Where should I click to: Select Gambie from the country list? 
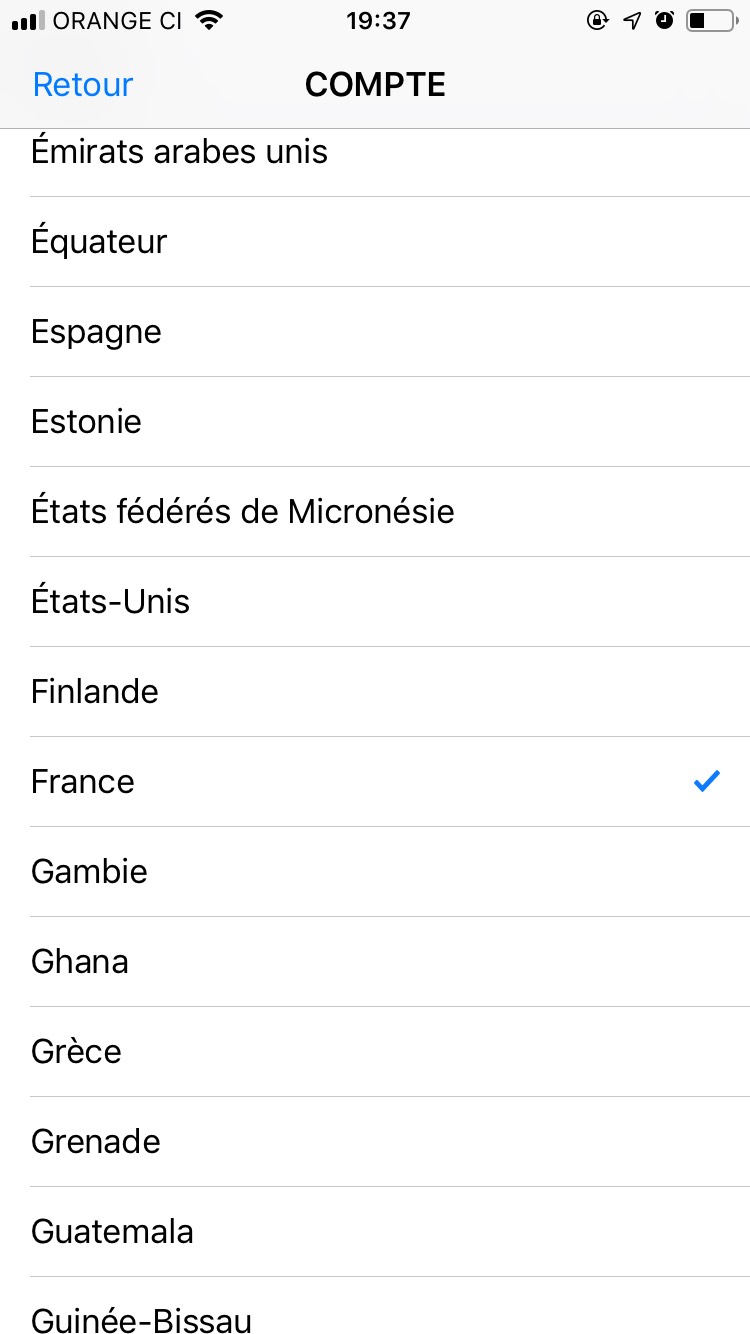pyautogui.click(x=89, y=872)
